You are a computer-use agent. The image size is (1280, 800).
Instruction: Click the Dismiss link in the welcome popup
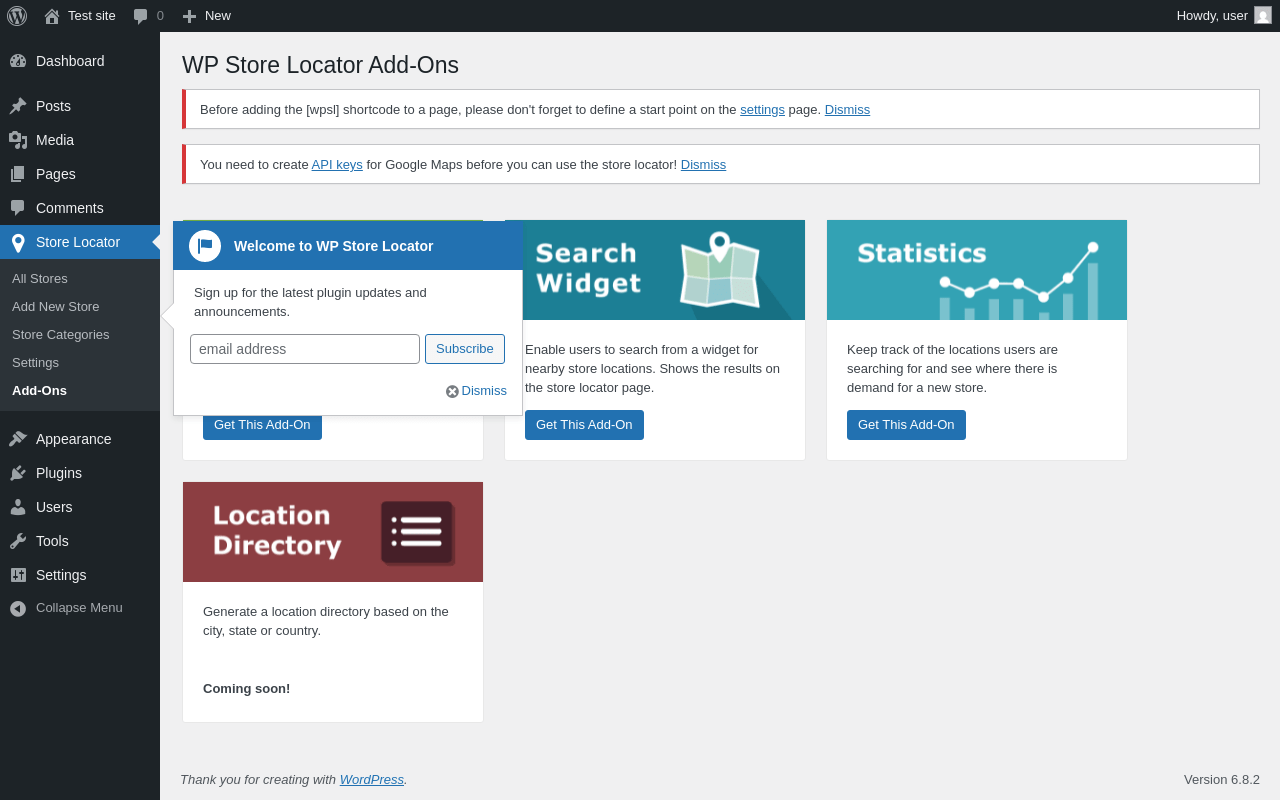pyautogui.click(x=484, y=391)
